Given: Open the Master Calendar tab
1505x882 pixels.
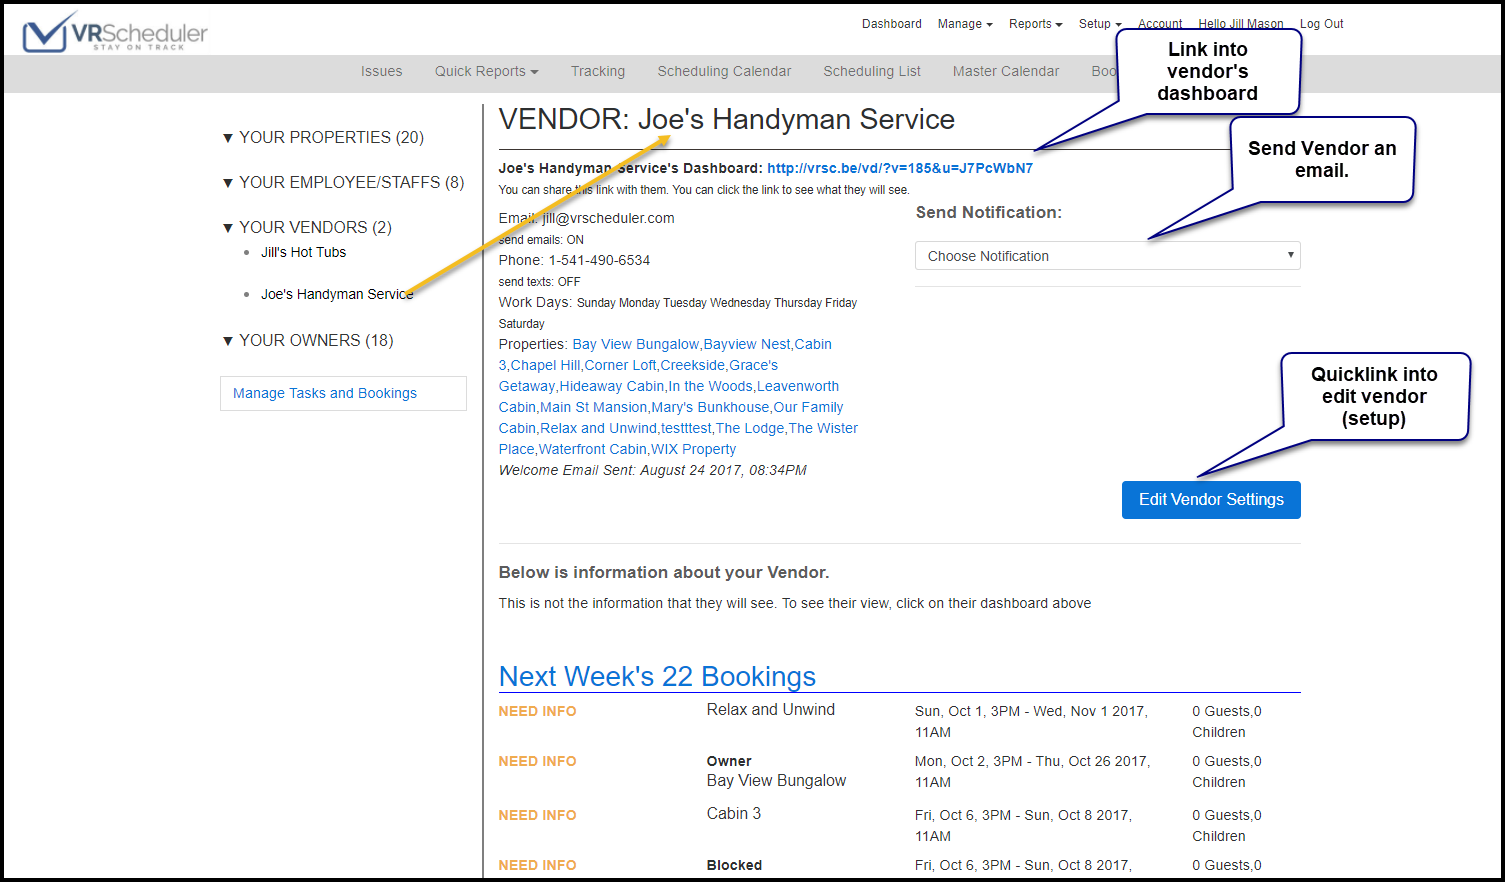Looking at the screenshot, I should (1006, 71).
